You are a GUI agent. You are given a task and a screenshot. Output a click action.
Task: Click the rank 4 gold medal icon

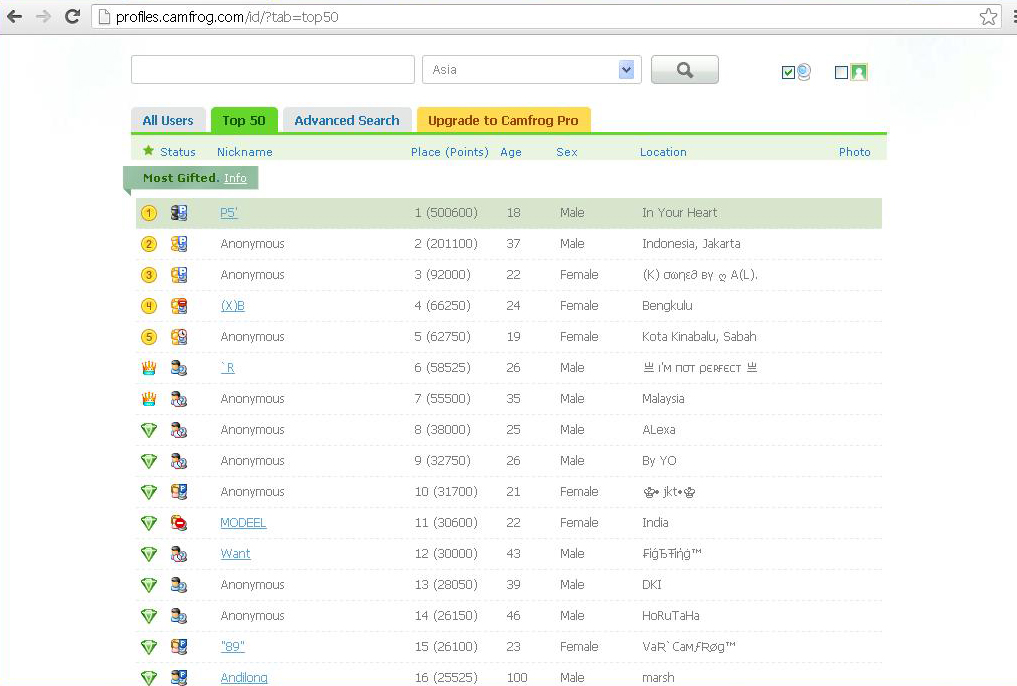149,305
